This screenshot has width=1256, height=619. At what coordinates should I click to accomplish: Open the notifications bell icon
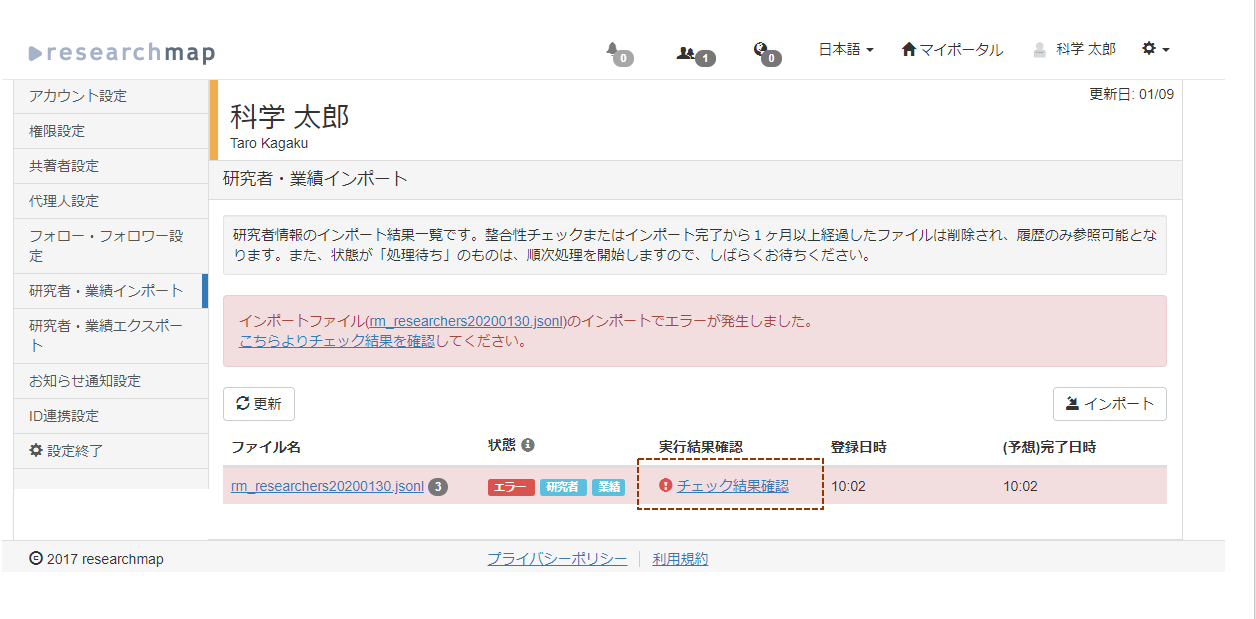614,46
